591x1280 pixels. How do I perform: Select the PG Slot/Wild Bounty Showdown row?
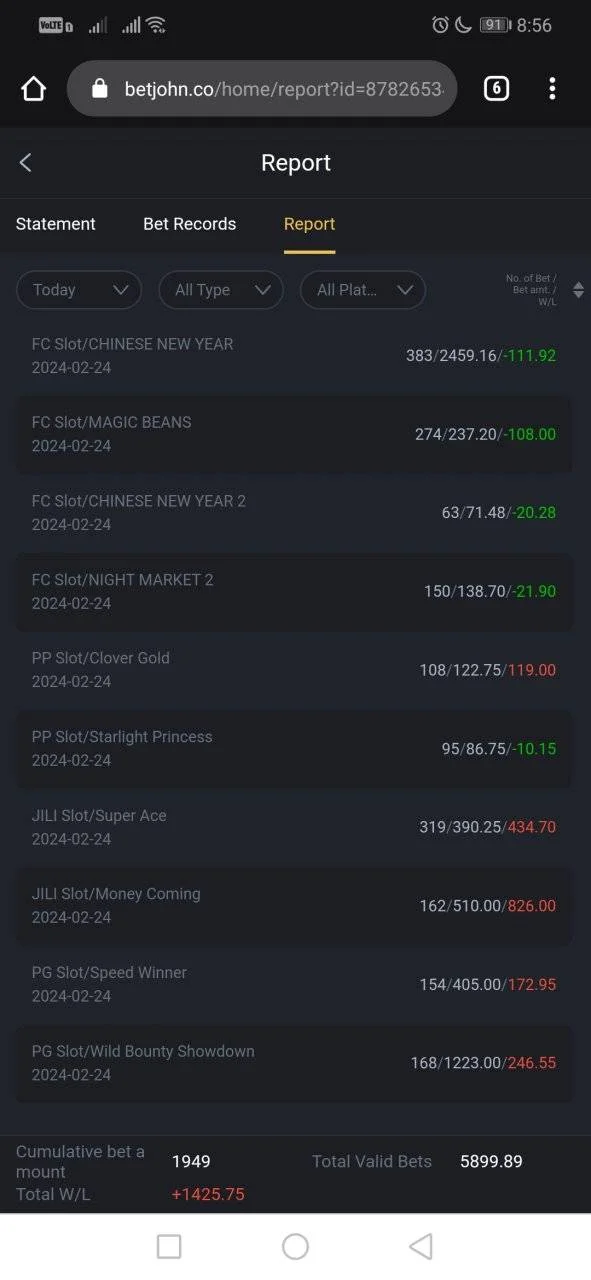click(294, 1063)
